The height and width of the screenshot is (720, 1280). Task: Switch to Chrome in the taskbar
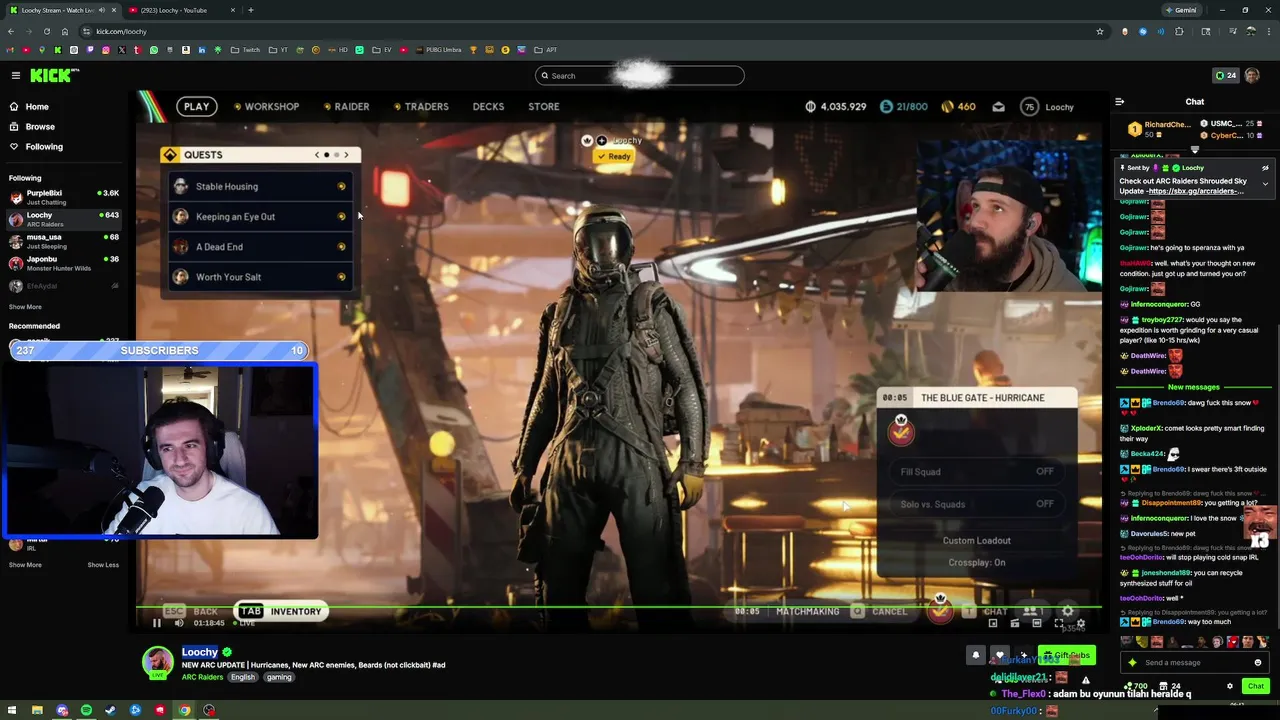coord(184,710)
